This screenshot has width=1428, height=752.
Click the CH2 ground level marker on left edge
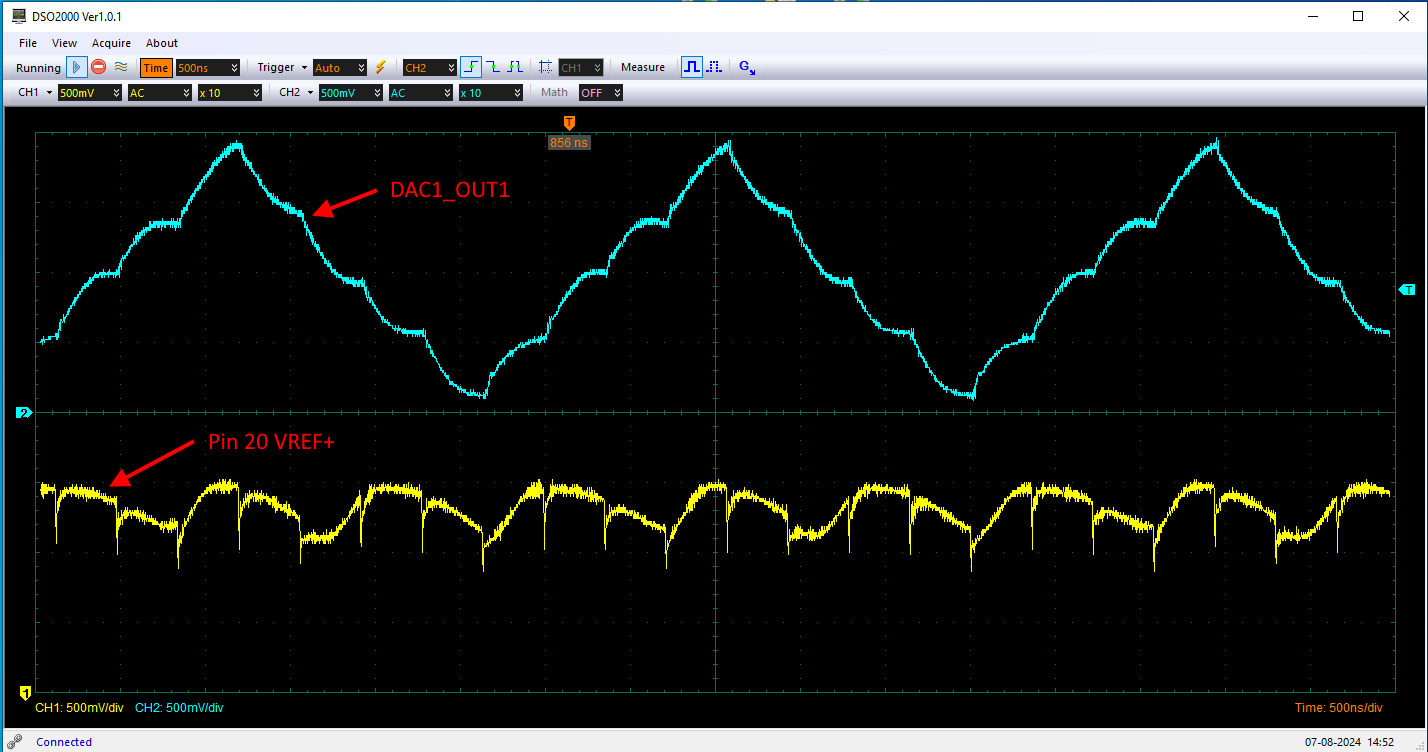point(23,412)
